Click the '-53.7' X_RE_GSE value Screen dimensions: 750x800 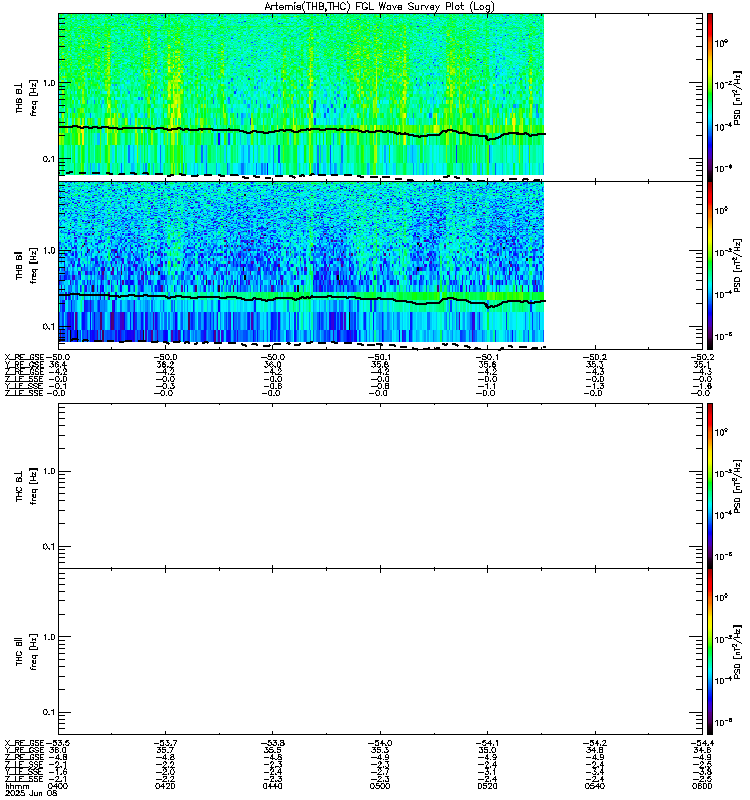point(165,743)
